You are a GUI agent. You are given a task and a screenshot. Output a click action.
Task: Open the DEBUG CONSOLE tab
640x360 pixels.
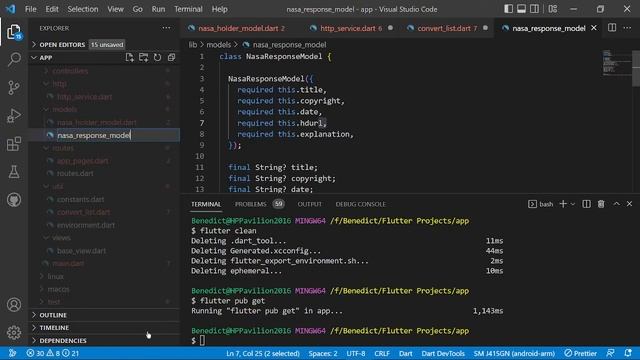360,204
